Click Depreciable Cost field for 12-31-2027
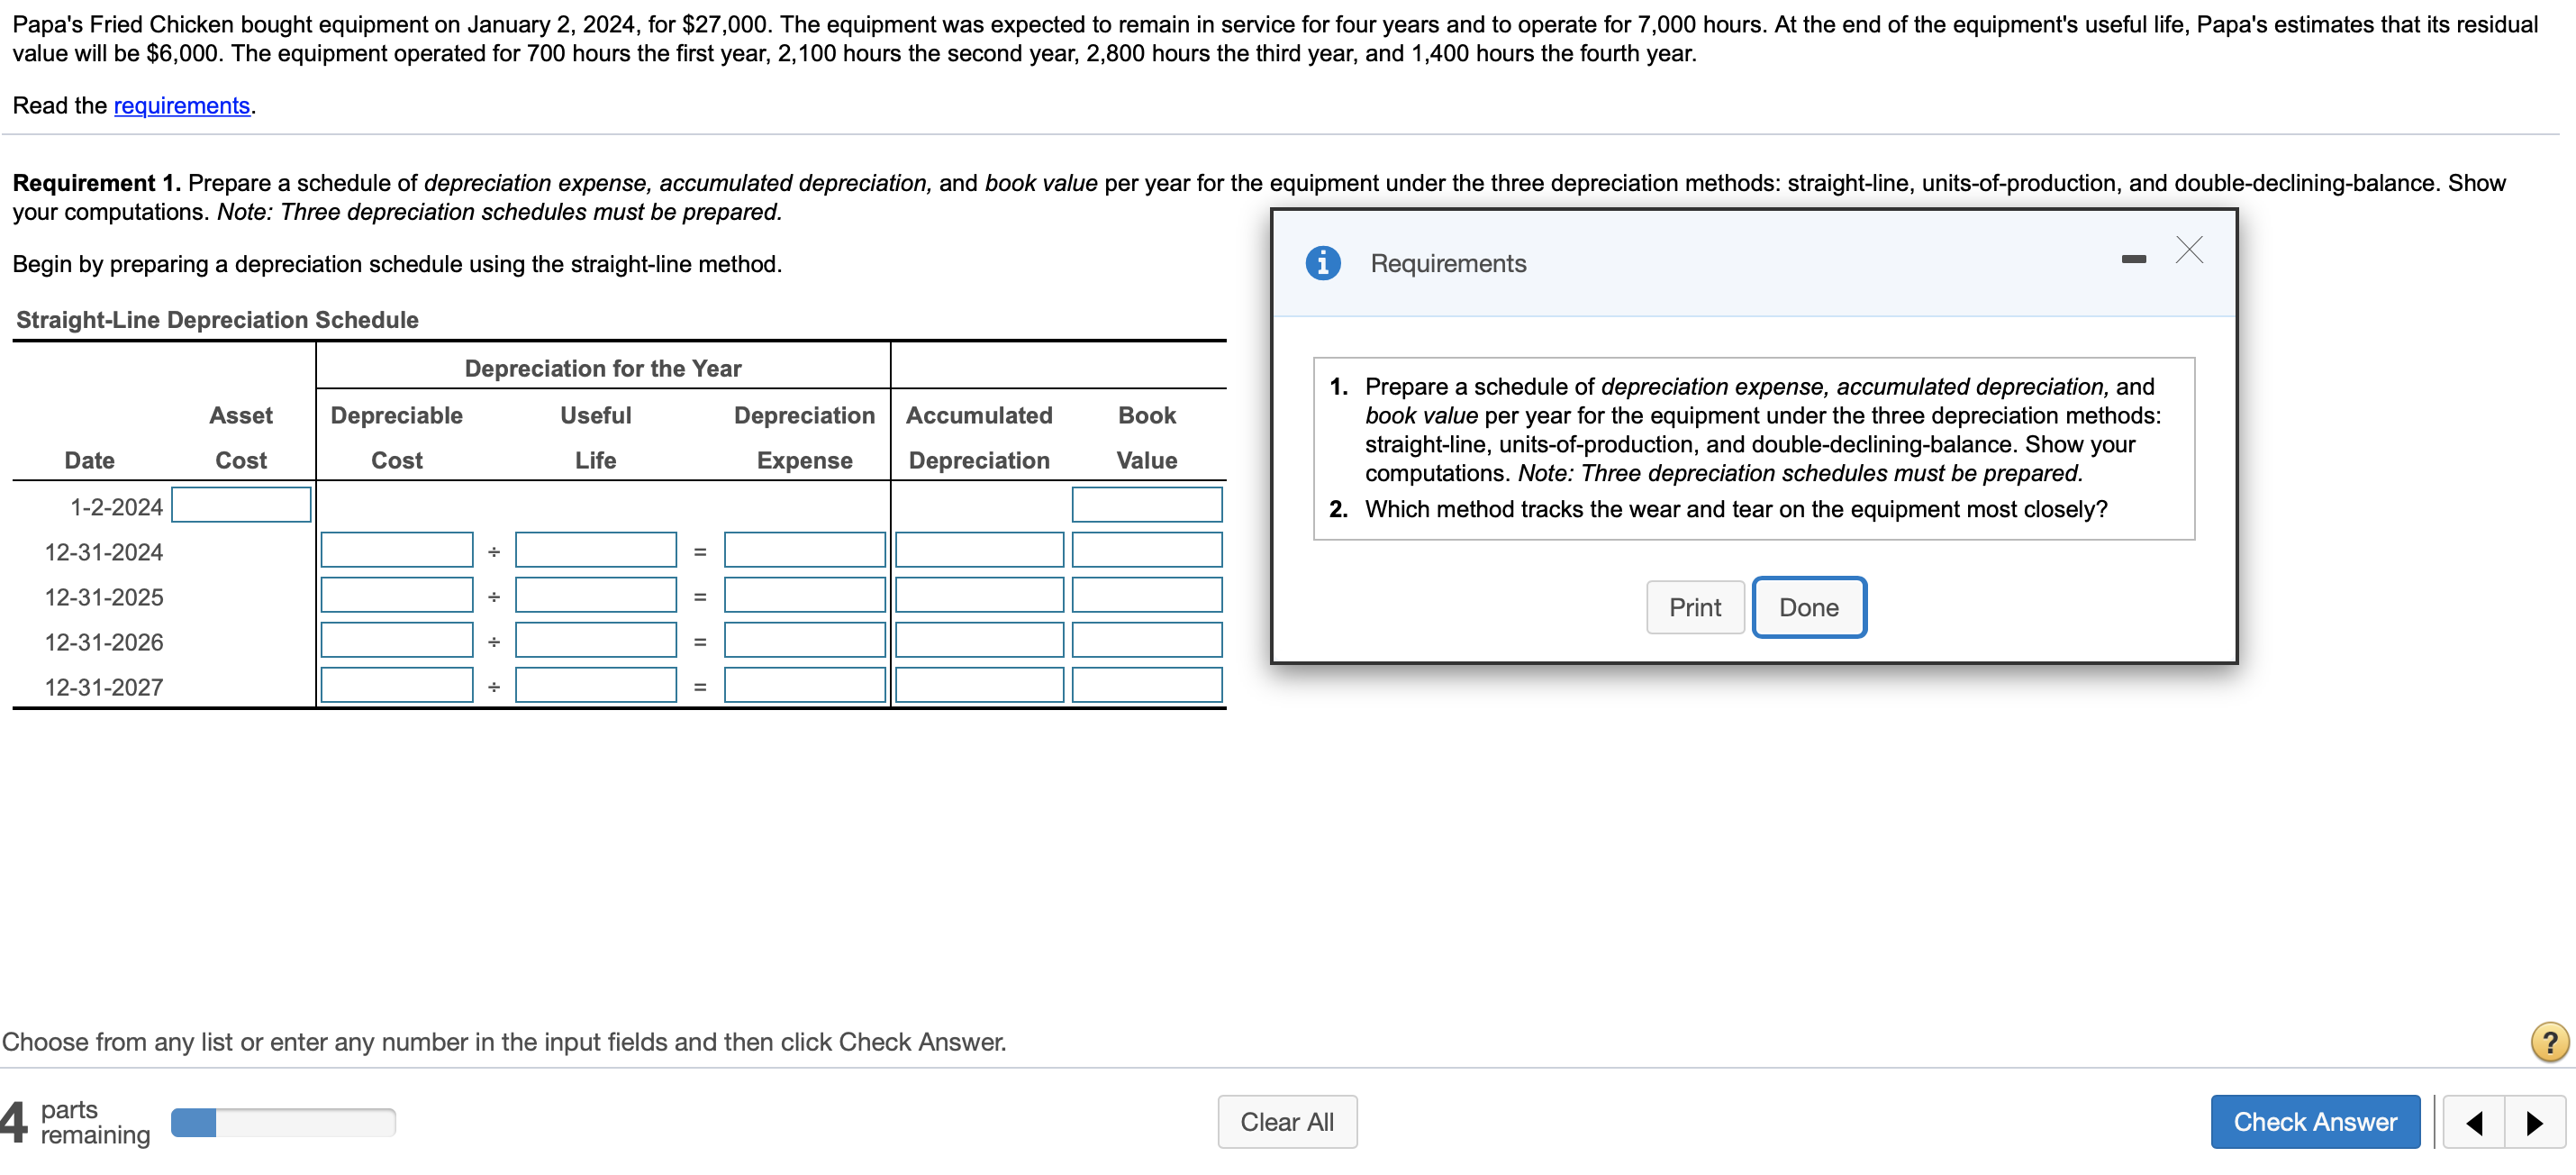The height and width of the screenshot is (1175, 2576). click(397, 685)
